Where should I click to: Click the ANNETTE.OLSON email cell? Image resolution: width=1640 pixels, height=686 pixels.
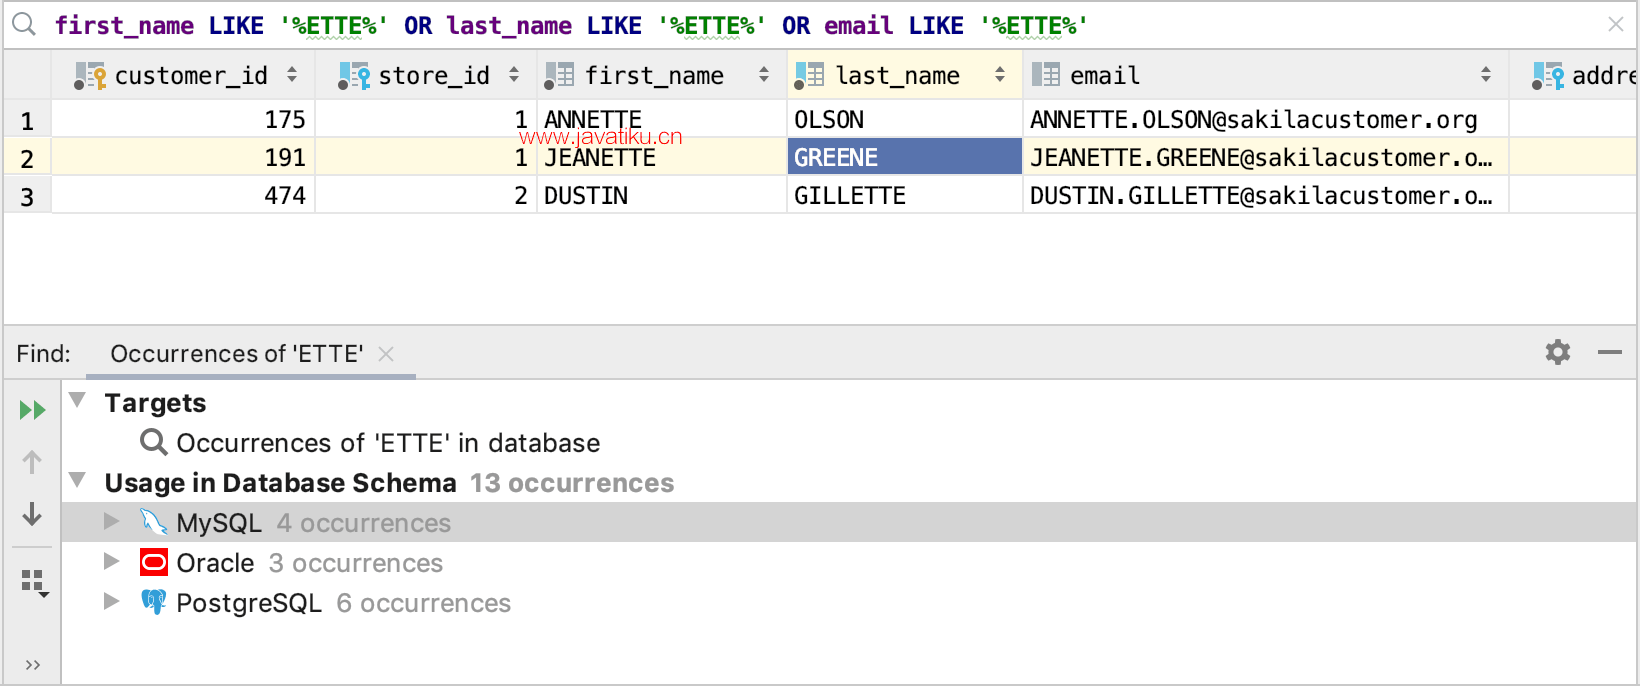tap(1266, 120)
